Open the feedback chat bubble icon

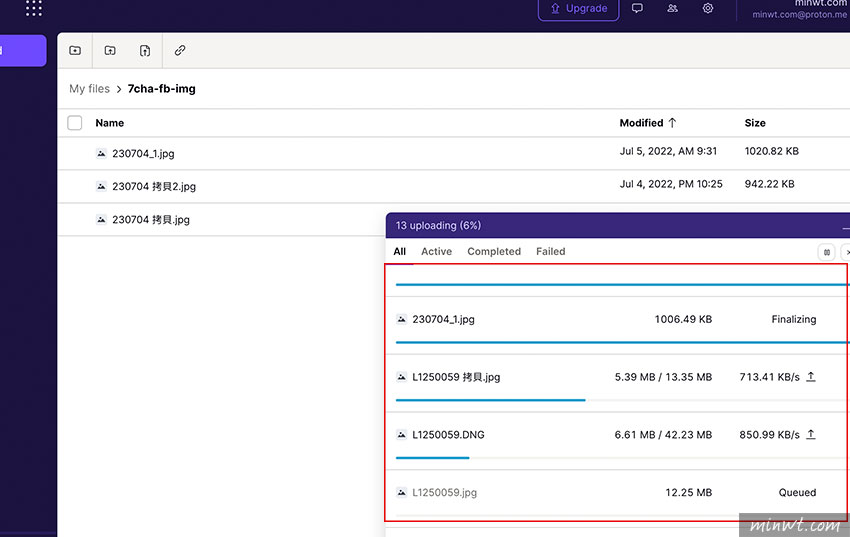pyautogui.click(x=637, y=9)
